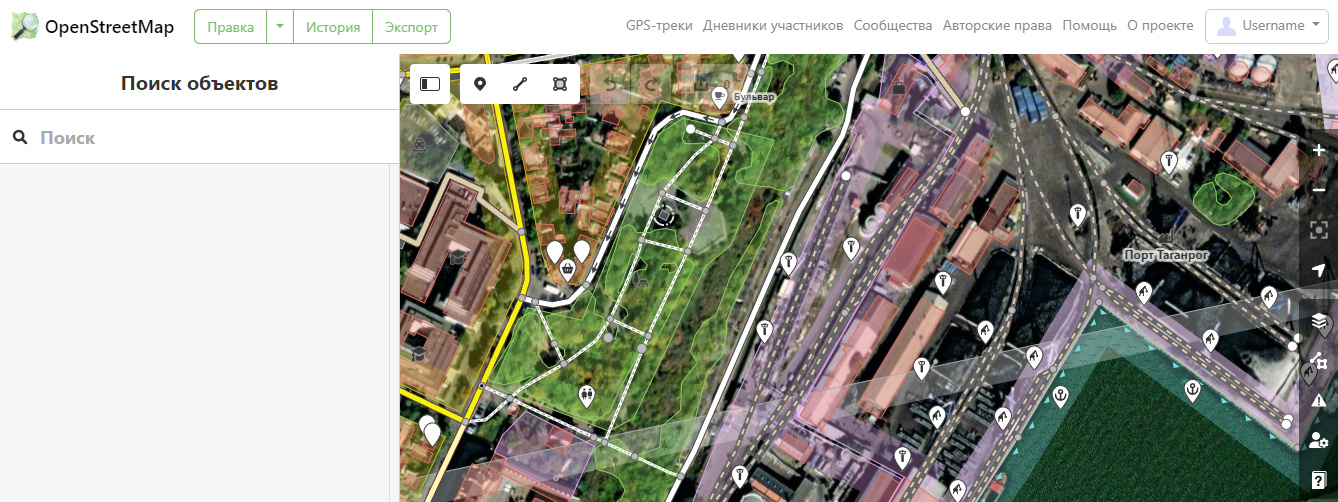Show my location on the map
This screenshot has width=1338, height=502.
[1318, 270]
